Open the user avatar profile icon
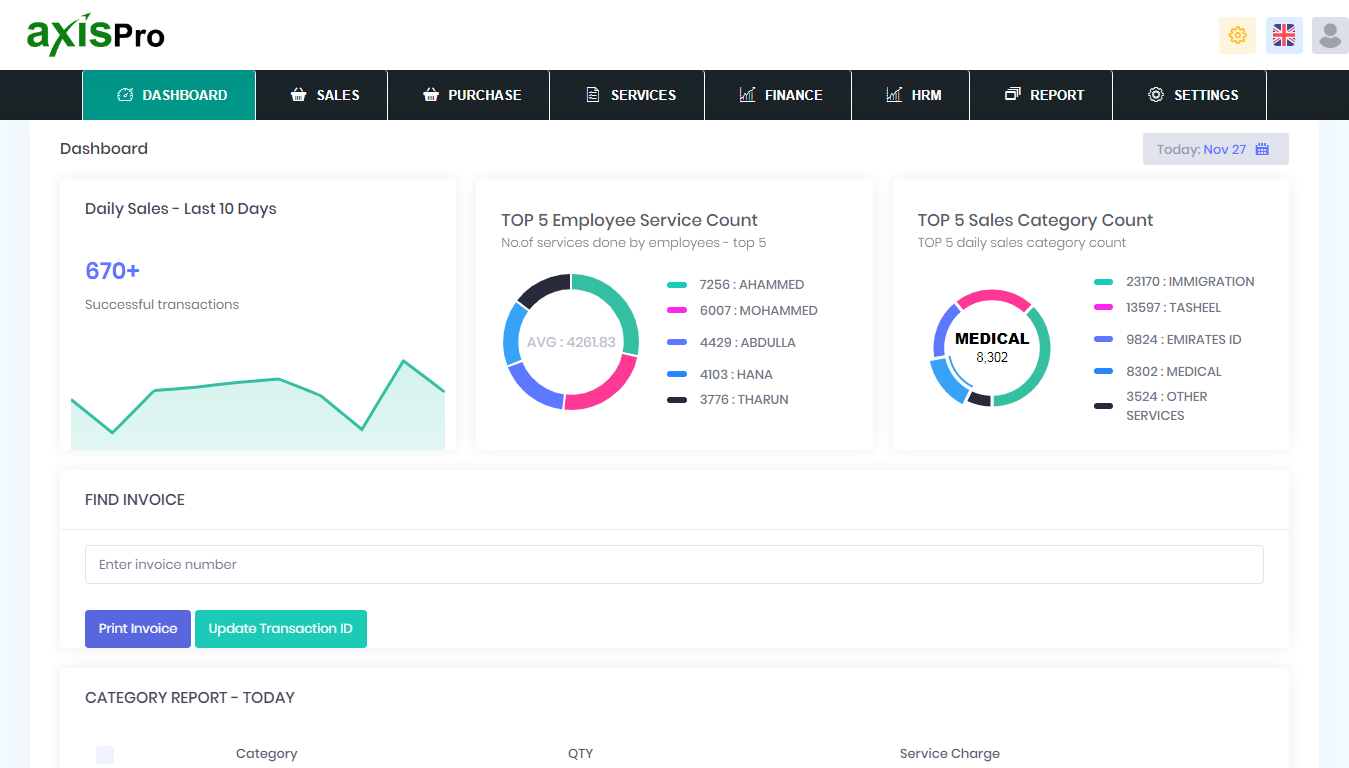Screen dimensions: 1349x768 tap(1330, 35)
